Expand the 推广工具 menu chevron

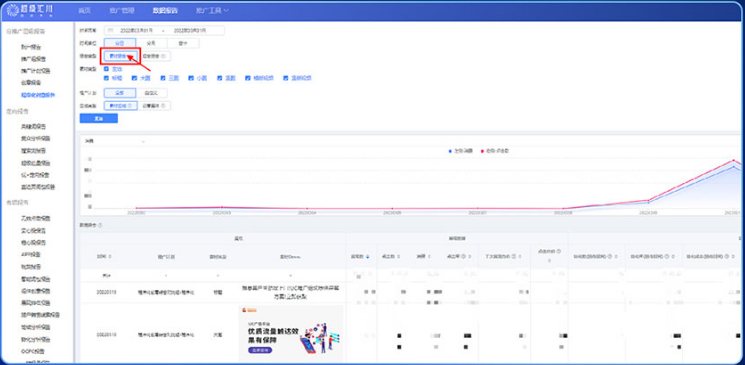click(x=226, y=10)
